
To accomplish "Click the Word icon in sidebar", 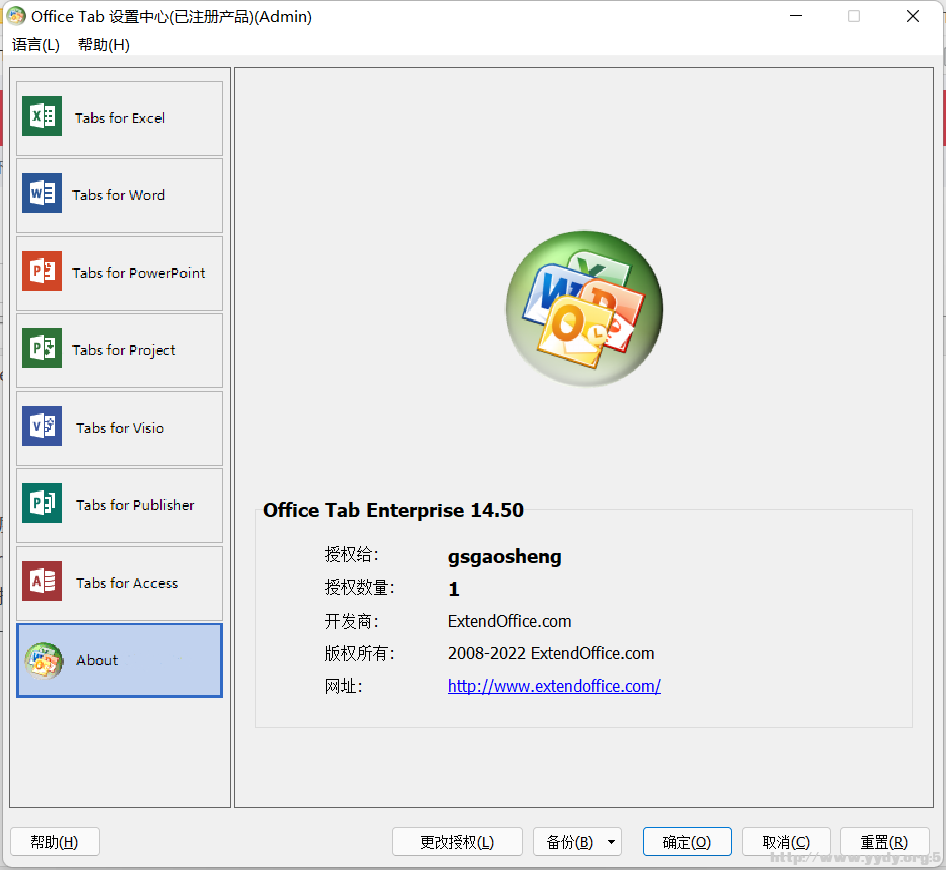I will tap(42, 193).
